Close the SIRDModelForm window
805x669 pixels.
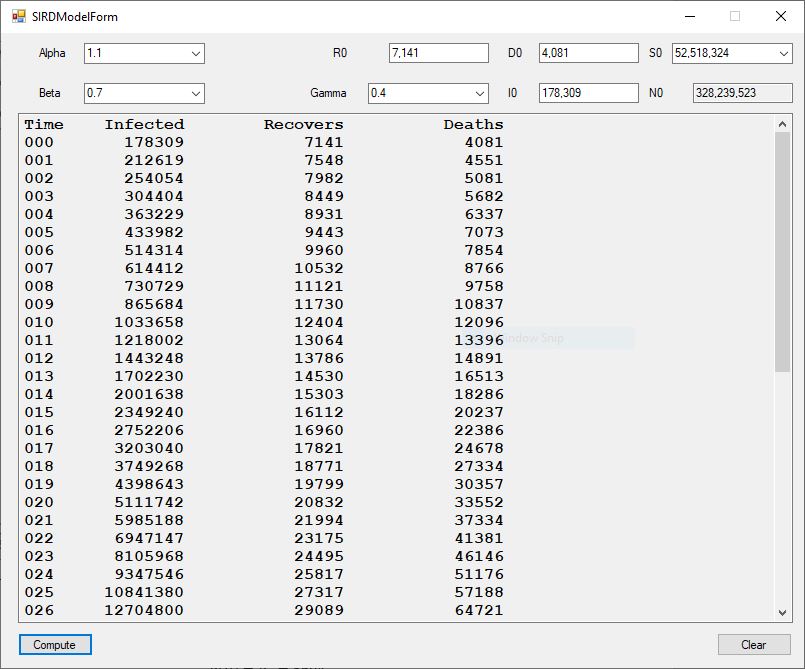(x=781, y=16)
